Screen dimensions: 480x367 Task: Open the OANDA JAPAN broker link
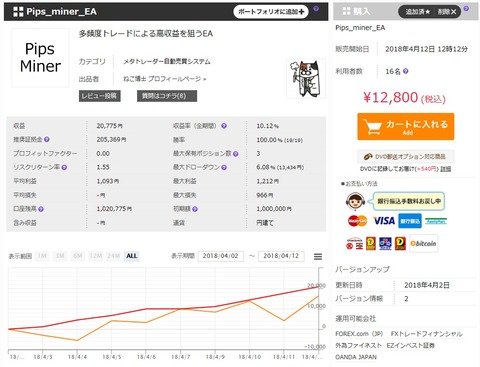[356, 357]
